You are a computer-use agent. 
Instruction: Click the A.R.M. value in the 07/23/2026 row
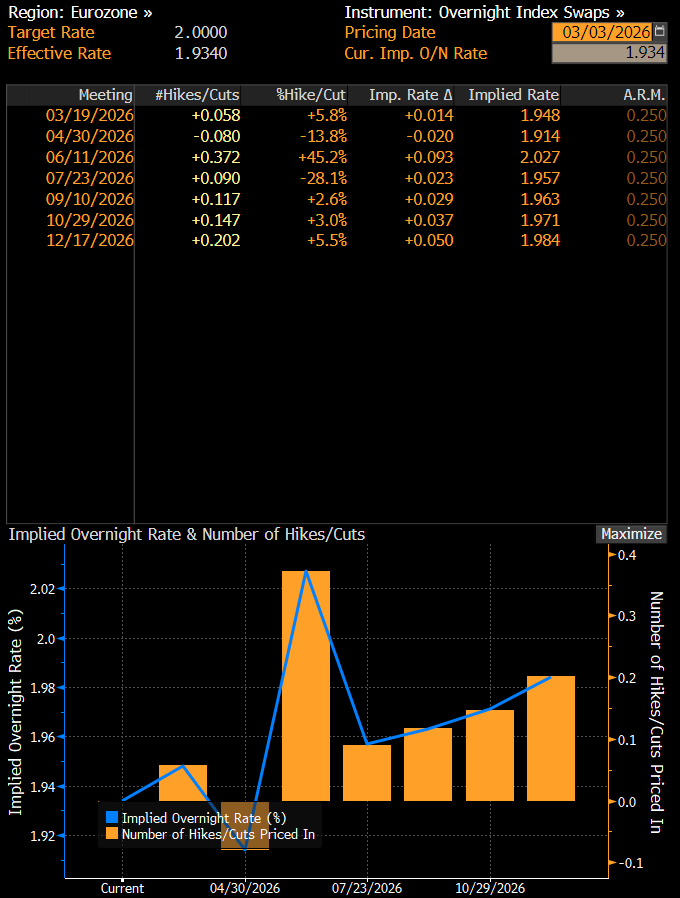click(x=646, y=178)
